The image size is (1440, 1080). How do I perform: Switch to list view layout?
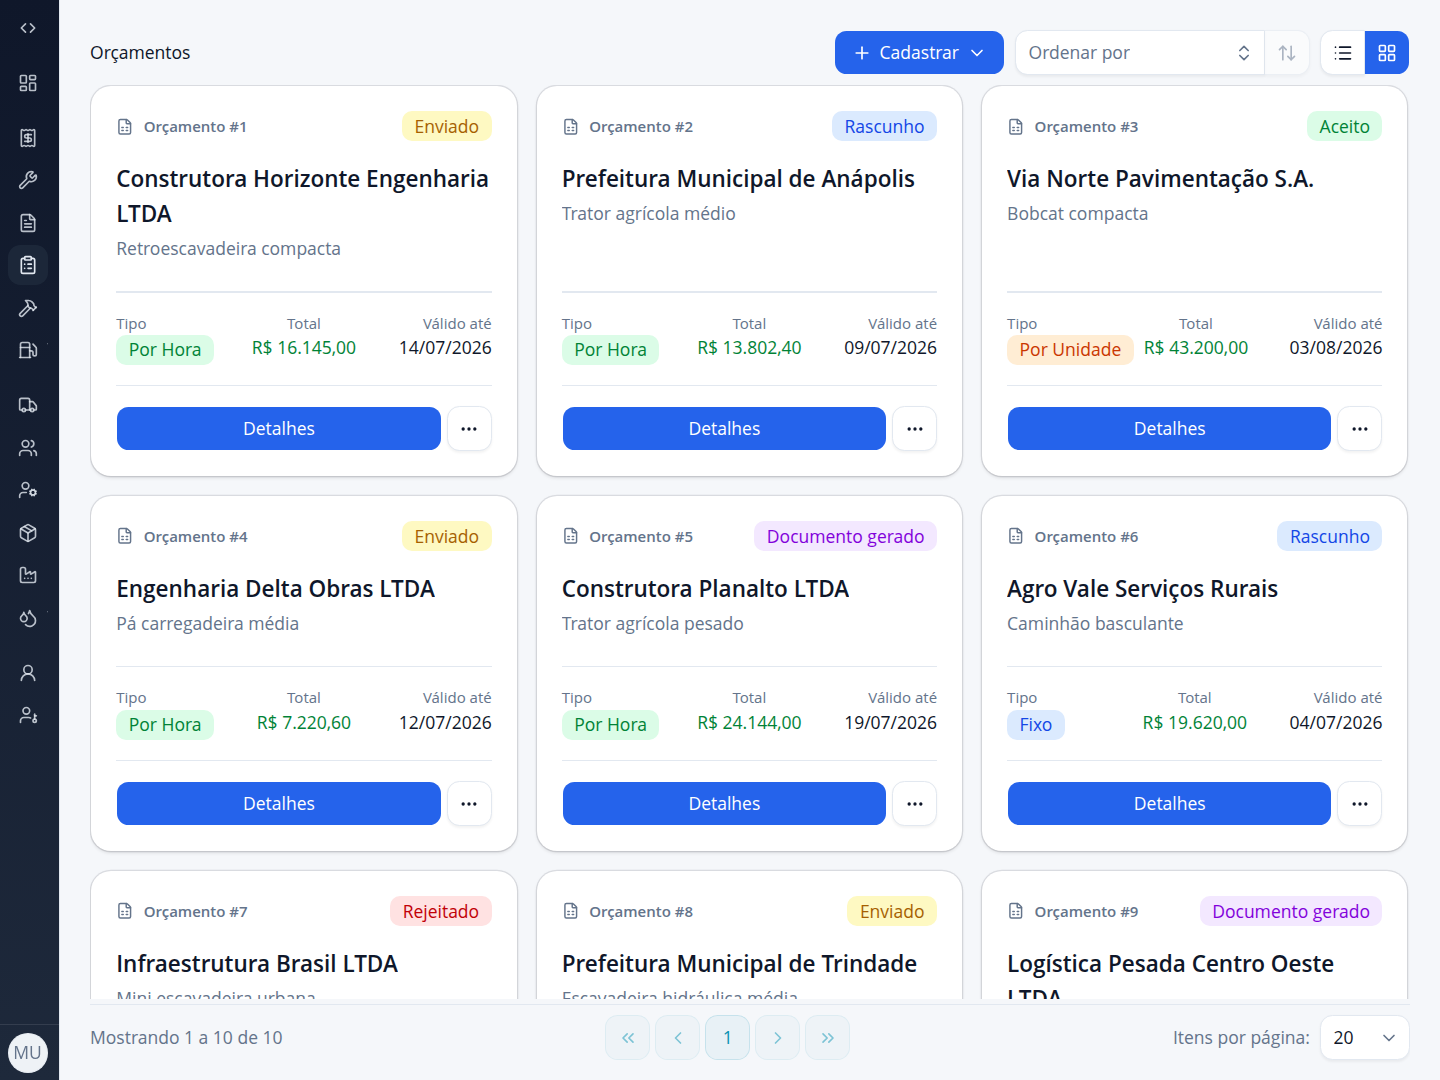(1343, 53)
